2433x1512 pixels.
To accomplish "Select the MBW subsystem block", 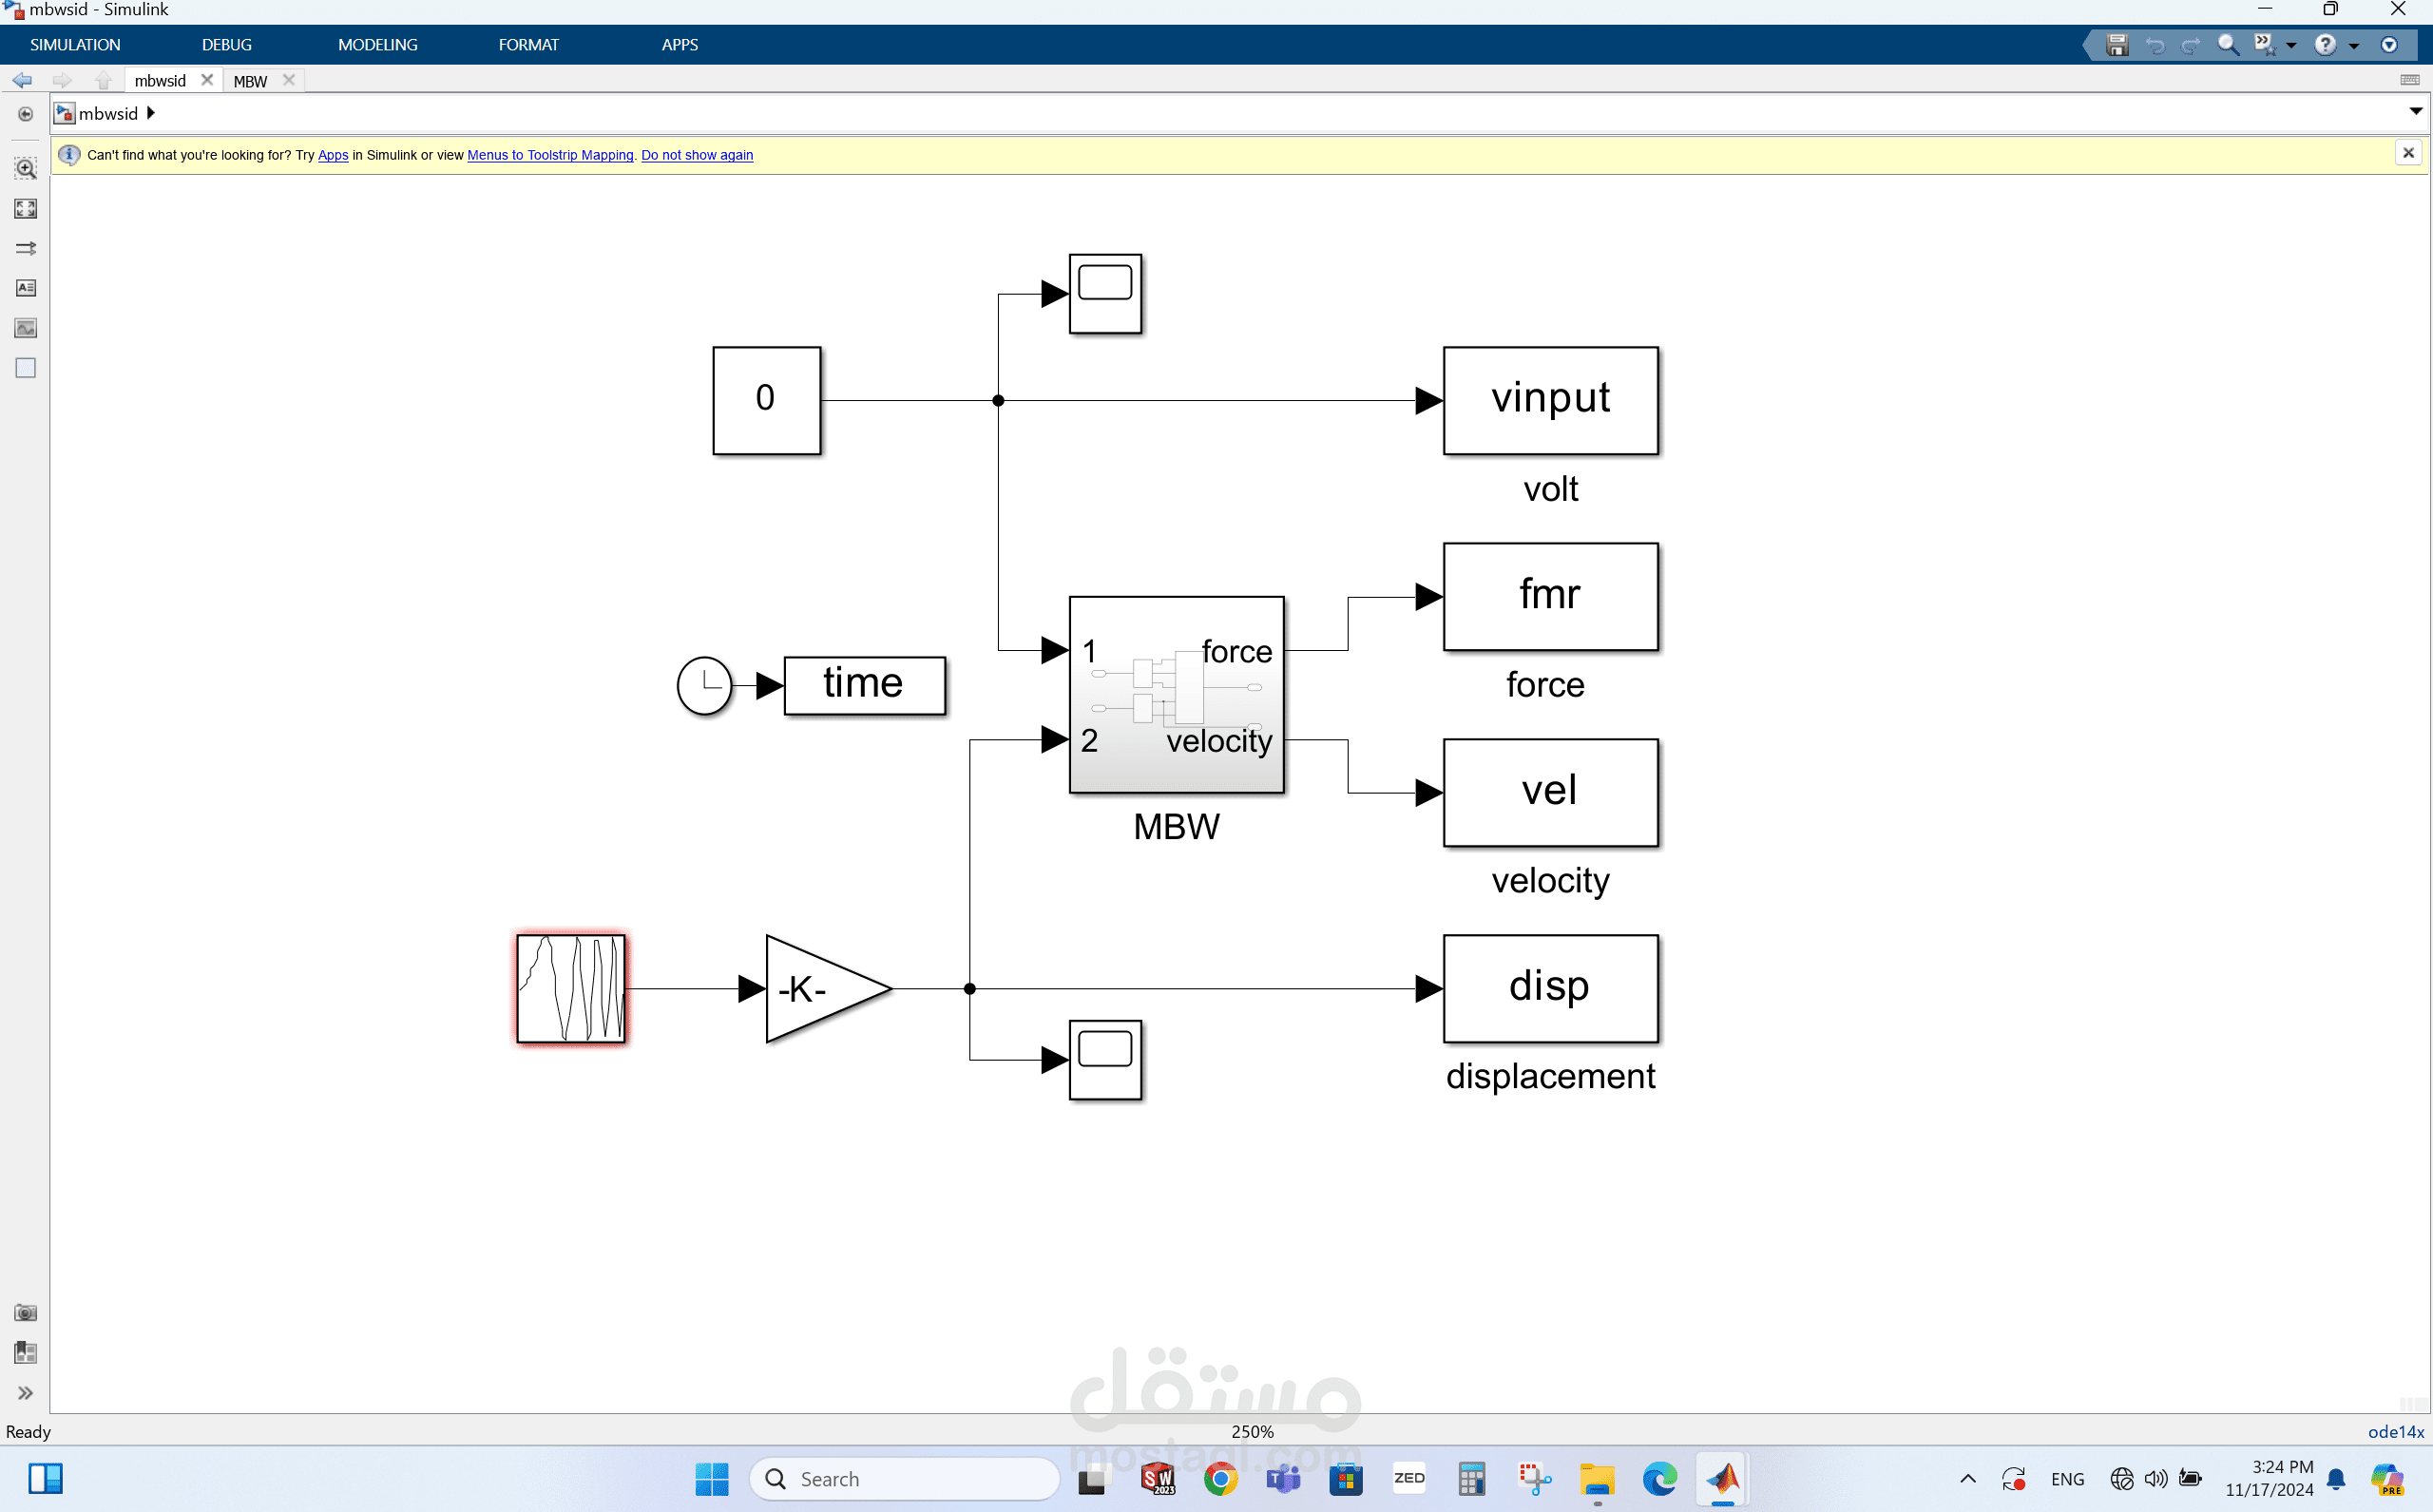I will pyautogui.click(x=1176, y=695).
